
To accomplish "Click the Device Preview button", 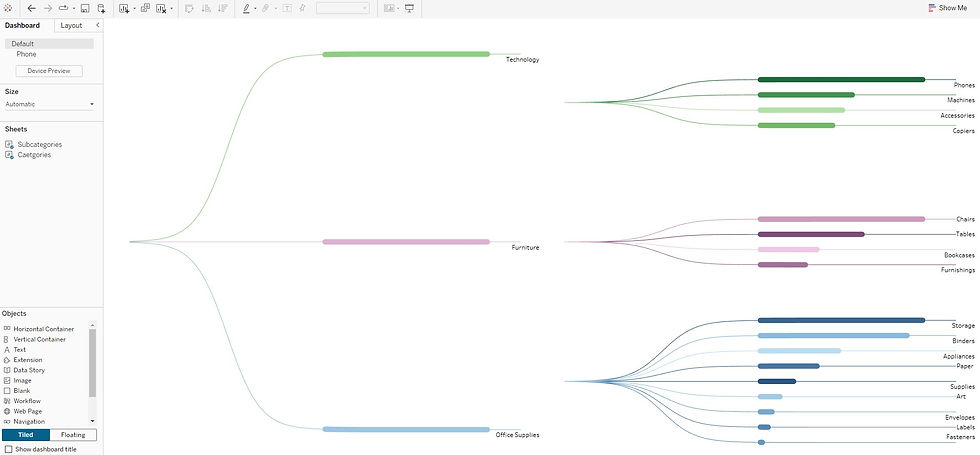I will click(49, 71).
